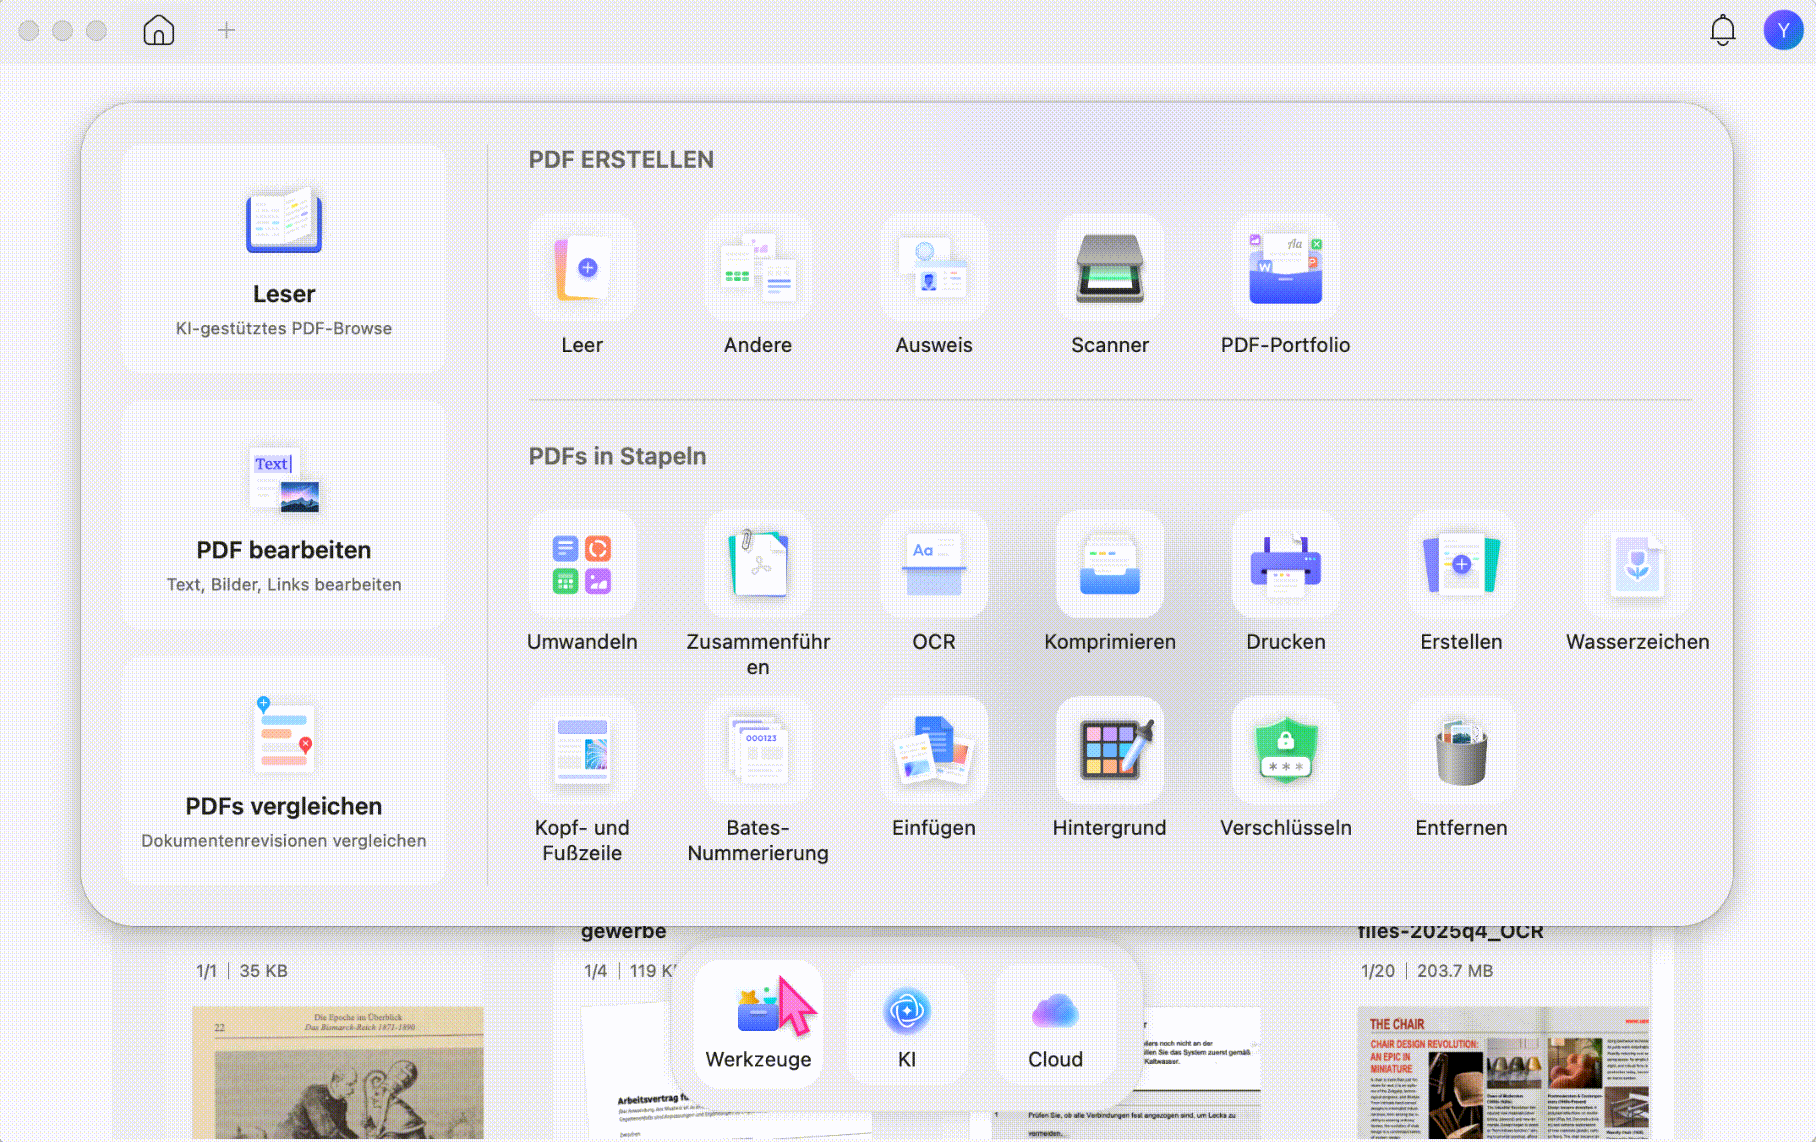Screen dimensions: 1816x1142
Task: Click the Drucken print icon
Action: coord(1286,564)
